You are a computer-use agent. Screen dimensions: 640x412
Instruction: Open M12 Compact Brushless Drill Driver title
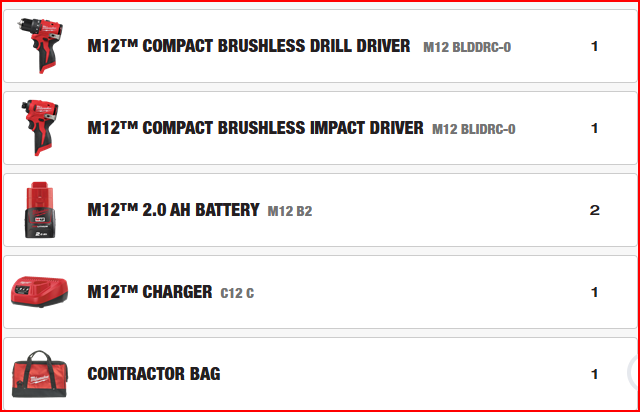coord(249,46)
